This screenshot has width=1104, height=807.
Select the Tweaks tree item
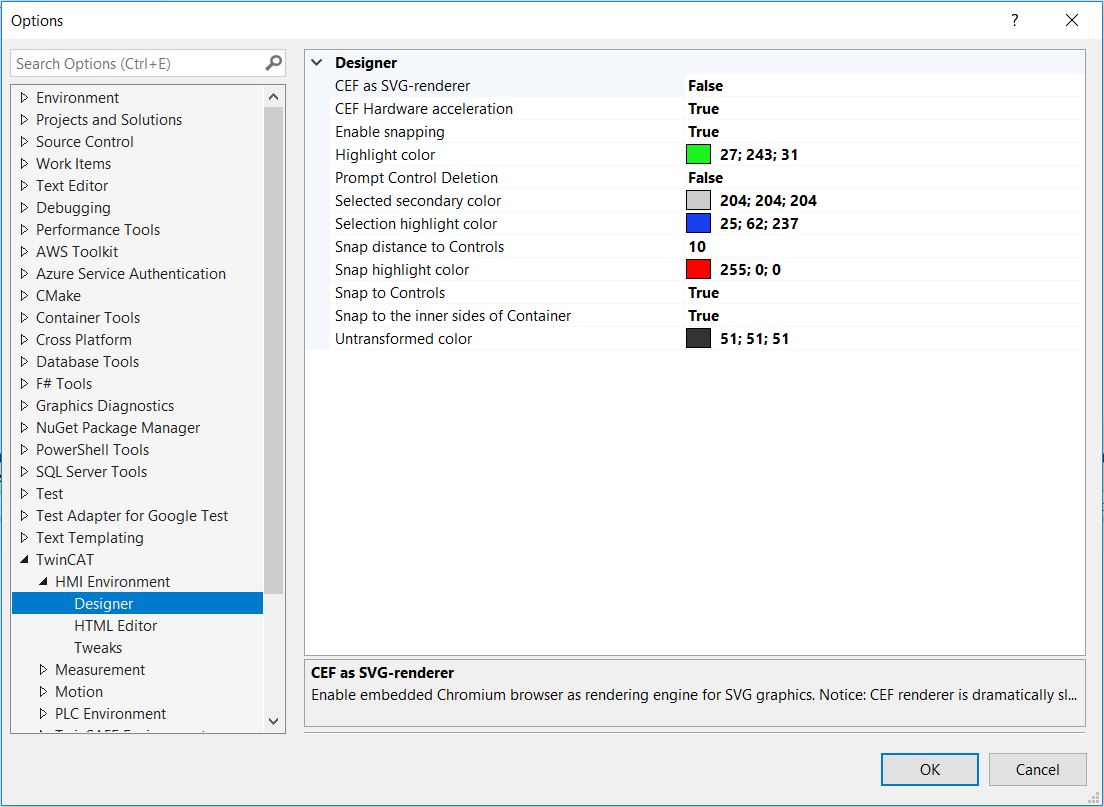click(98, 647)
